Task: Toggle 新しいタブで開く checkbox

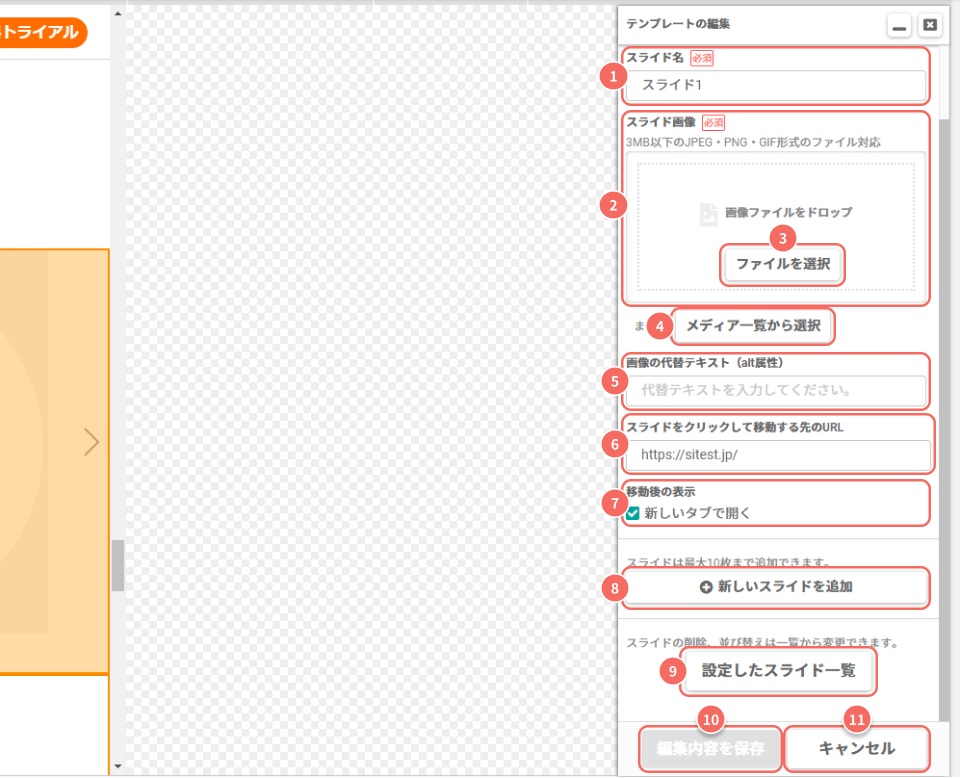Action: tap(633, 513)
